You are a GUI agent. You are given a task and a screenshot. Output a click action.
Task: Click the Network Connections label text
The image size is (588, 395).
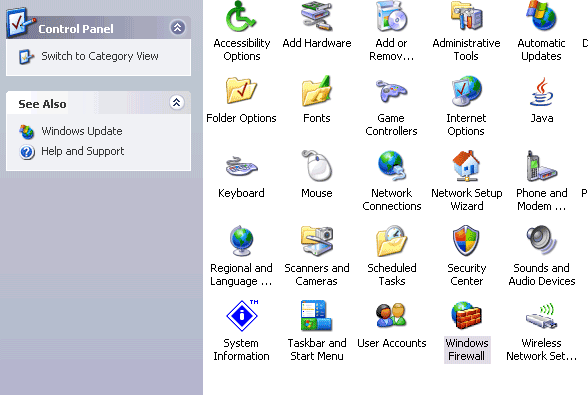coord(392,200)
